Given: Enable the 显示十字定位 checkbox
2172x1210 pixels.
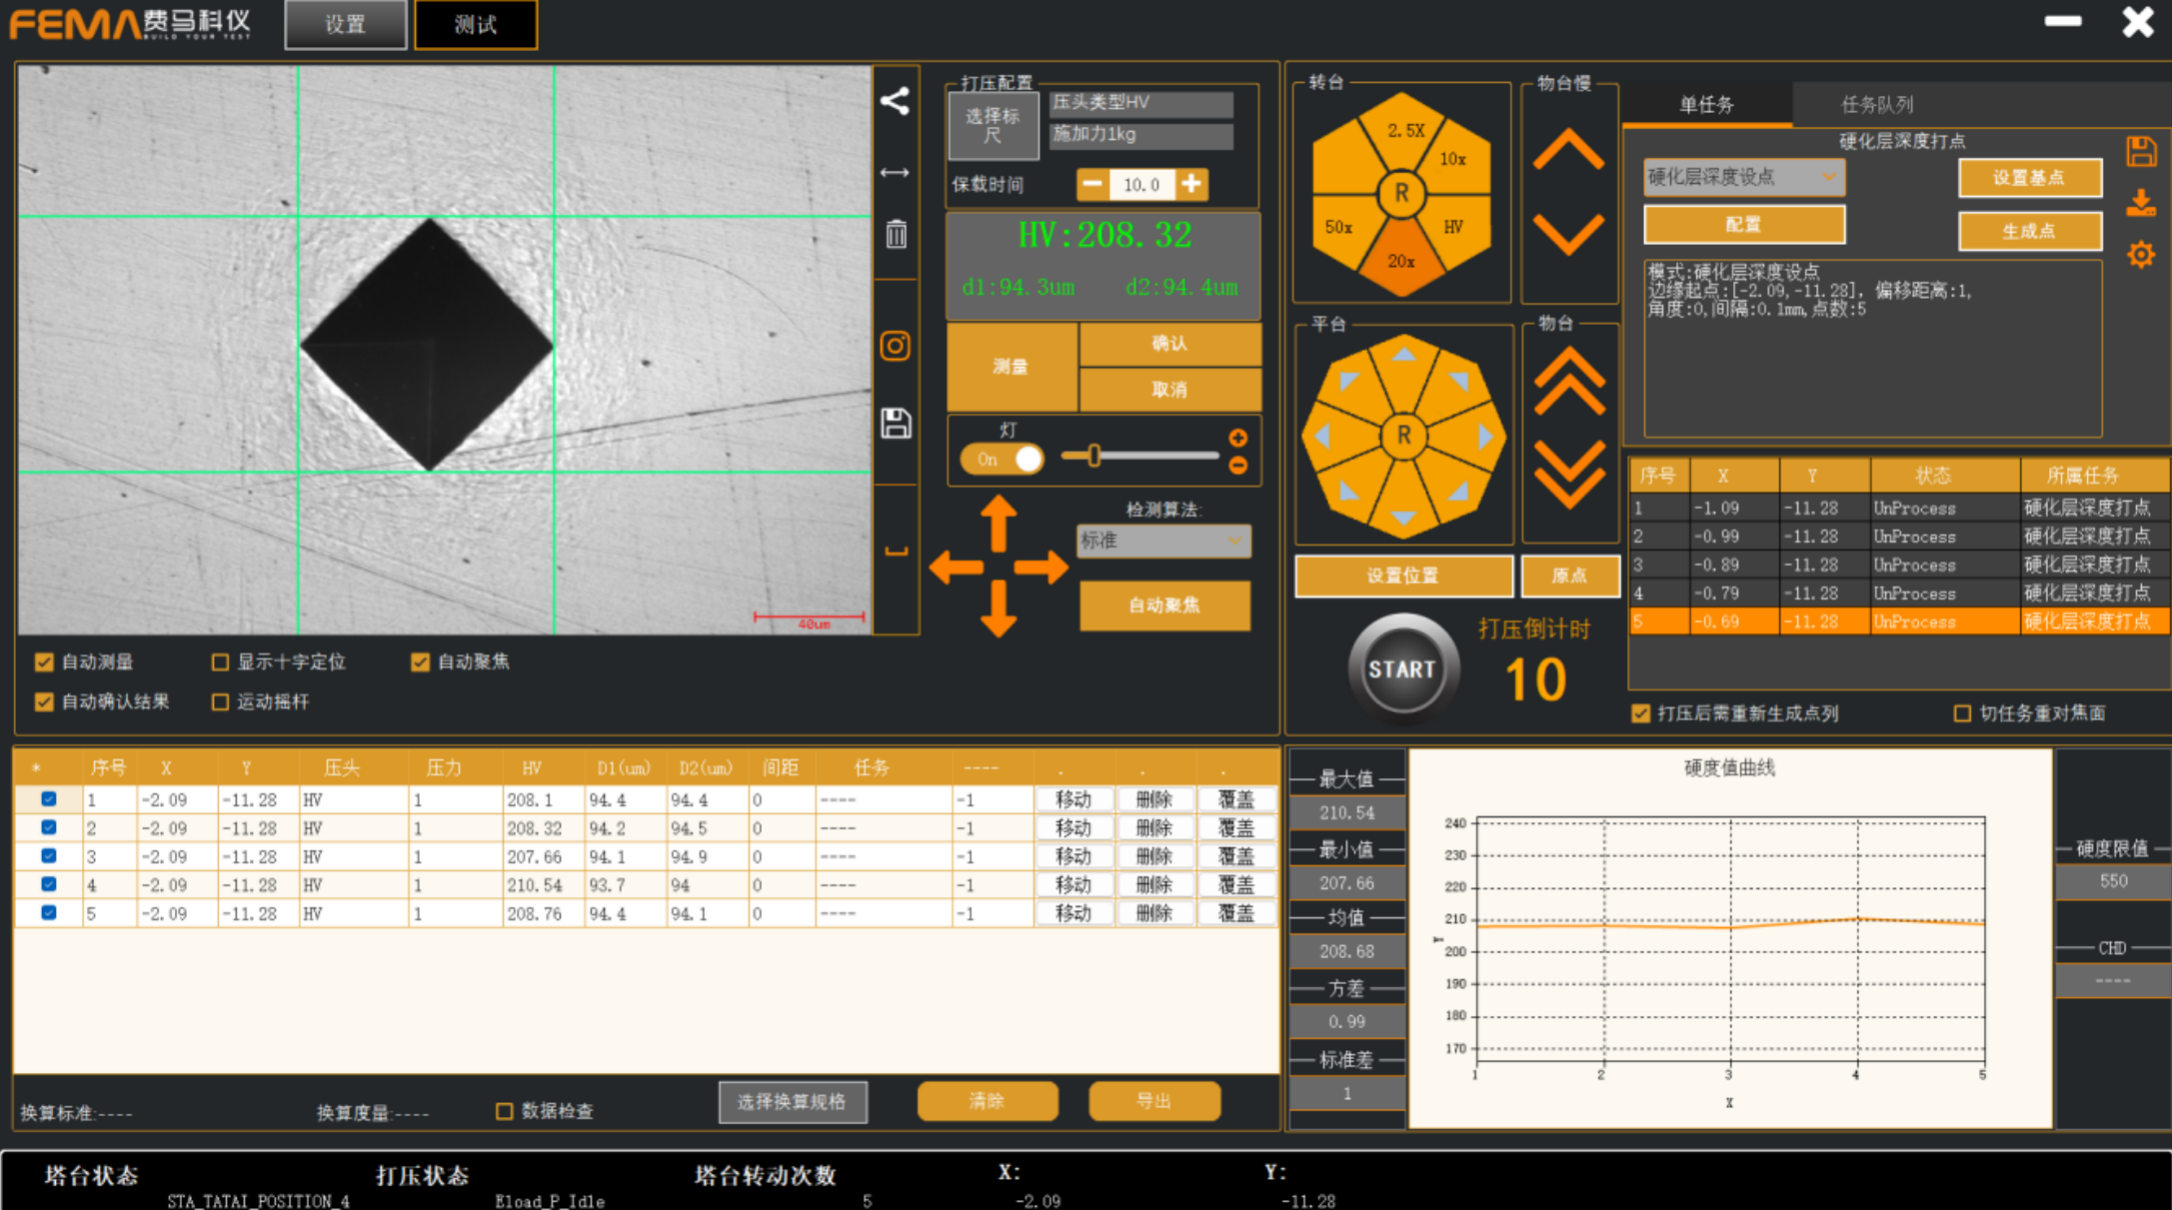Looking at the screenshot, I should click(221, 662).
